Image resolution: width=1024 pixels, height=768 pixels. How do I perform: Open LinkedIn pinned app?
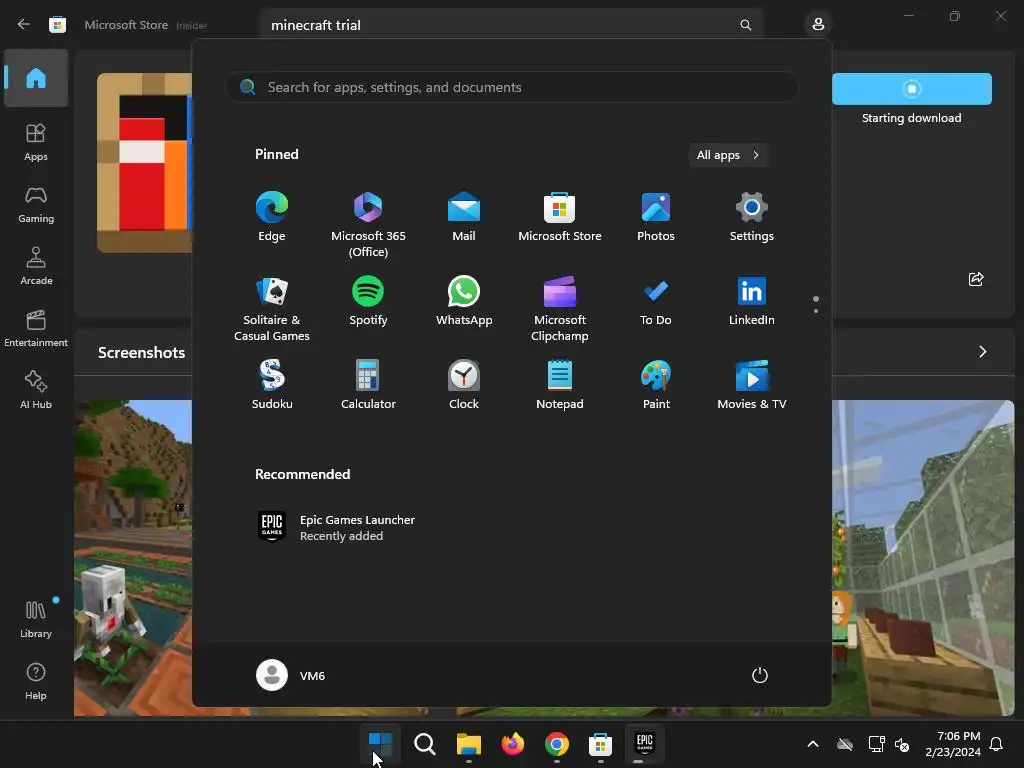pos(752,301)
